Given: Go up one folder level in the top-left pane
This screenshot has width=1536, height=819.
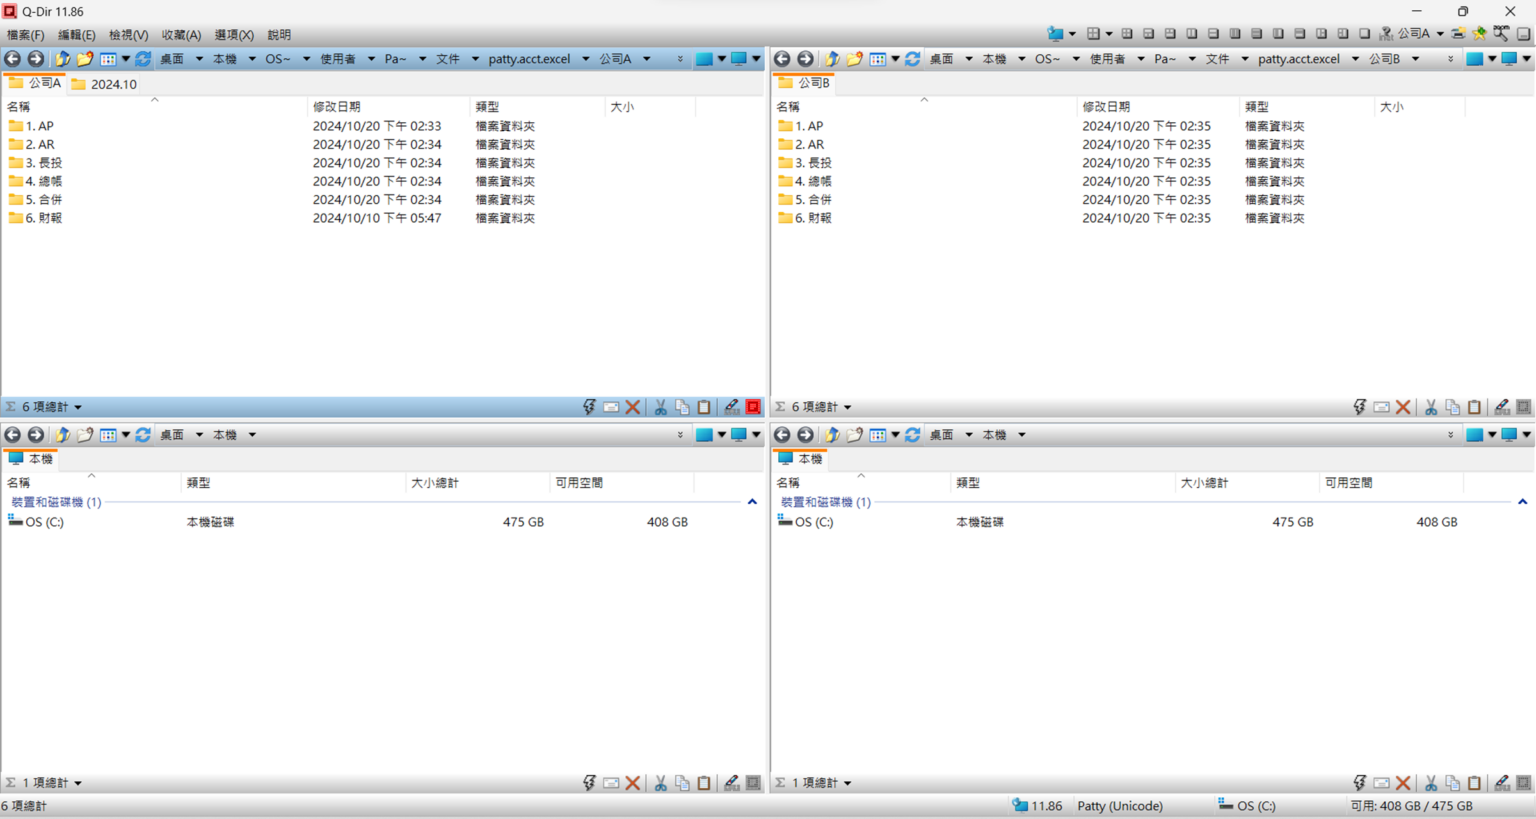Looking at the screenshot, I should pyautogui.click(x=63, y=59).
